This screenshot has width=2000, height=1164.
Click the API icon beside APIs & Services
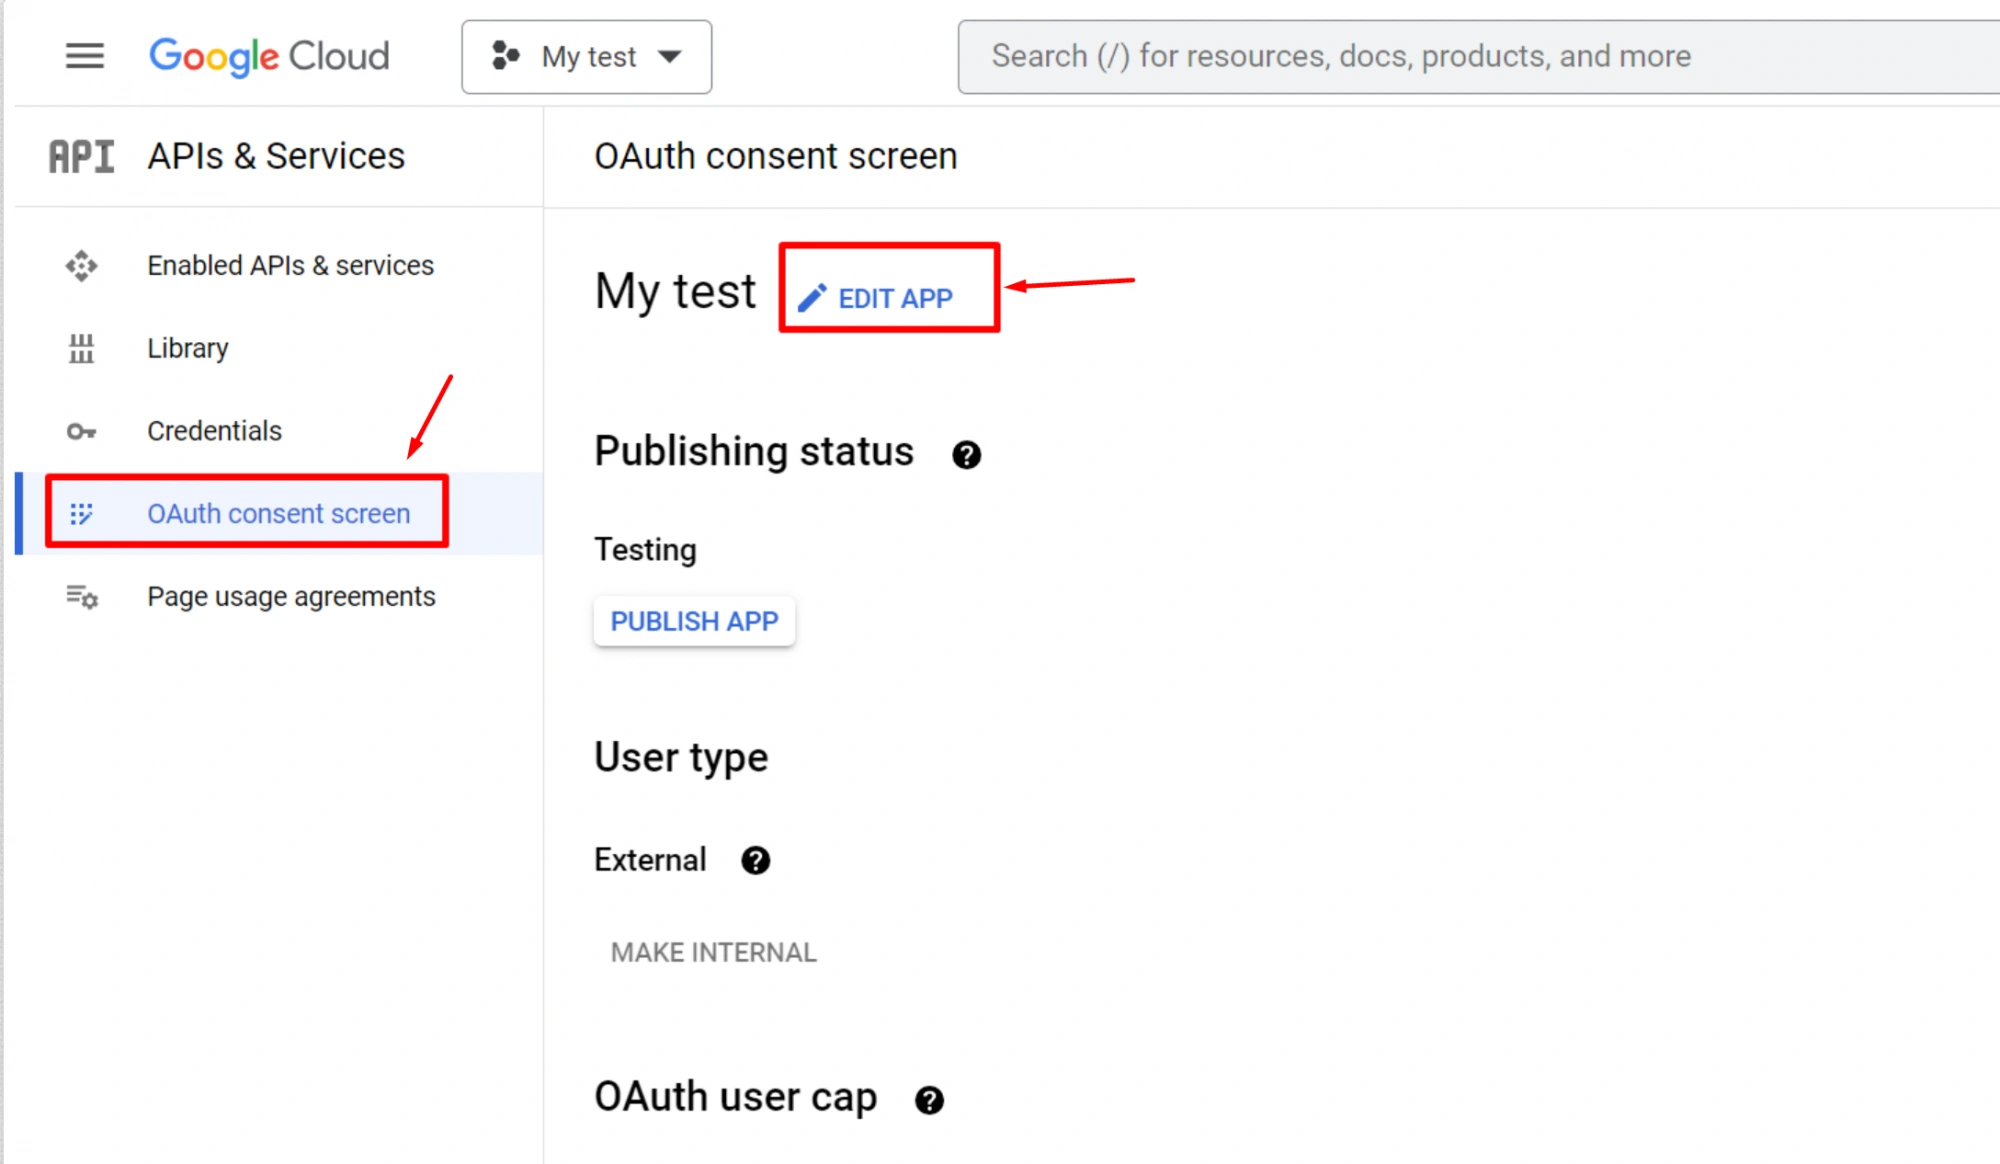click(x=81, y=157)
